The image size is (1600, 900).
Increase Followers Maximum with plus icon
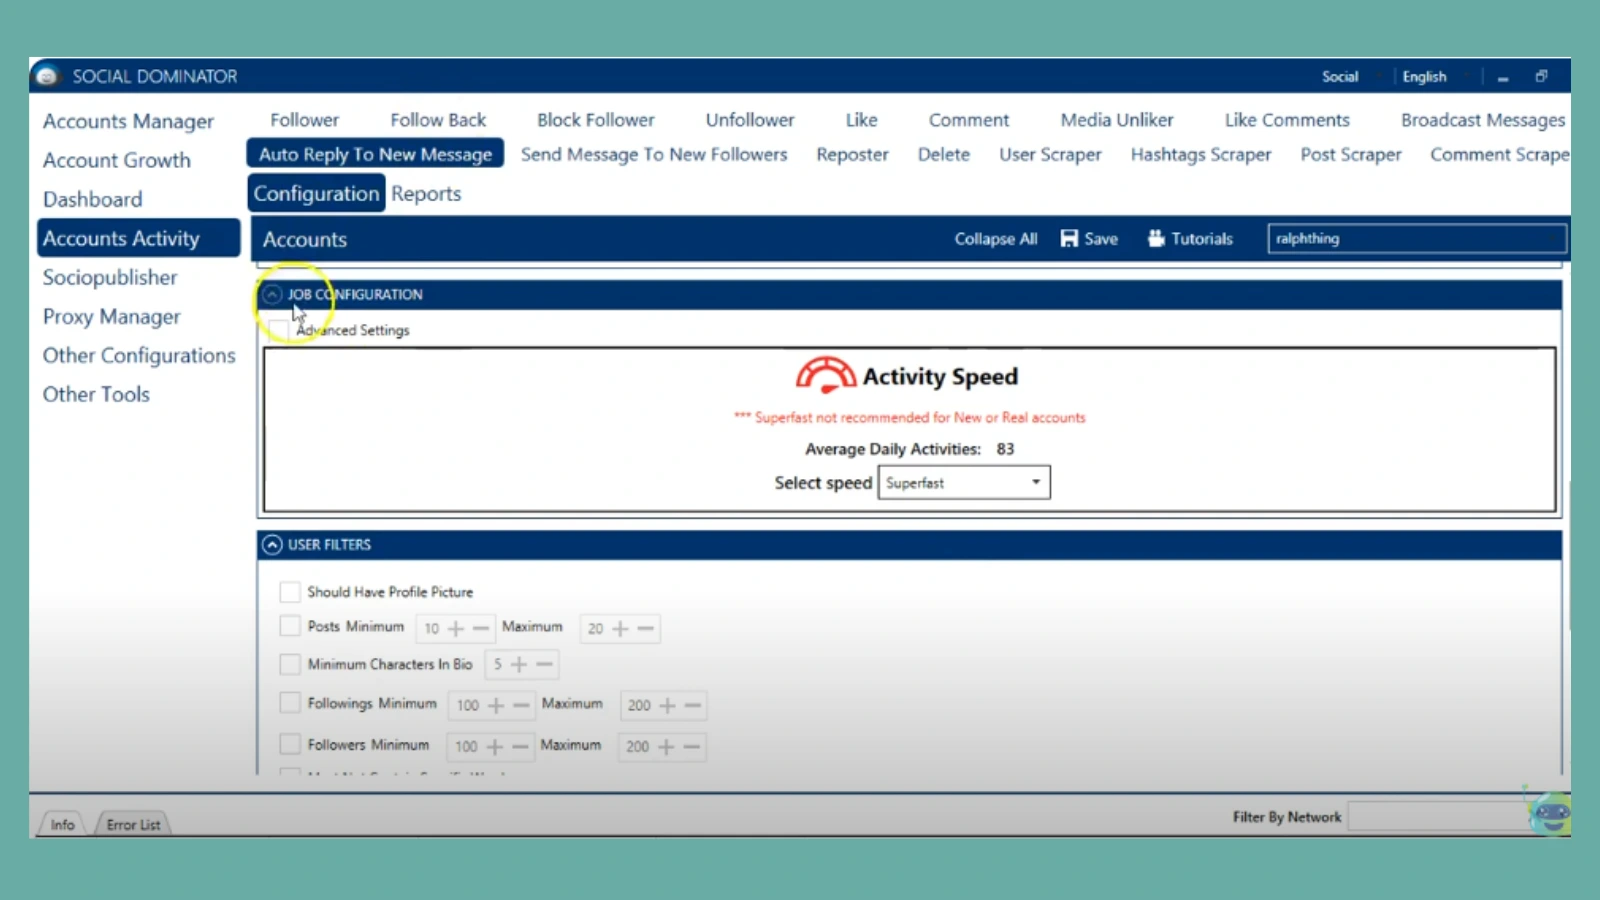[x=666, y=746]
